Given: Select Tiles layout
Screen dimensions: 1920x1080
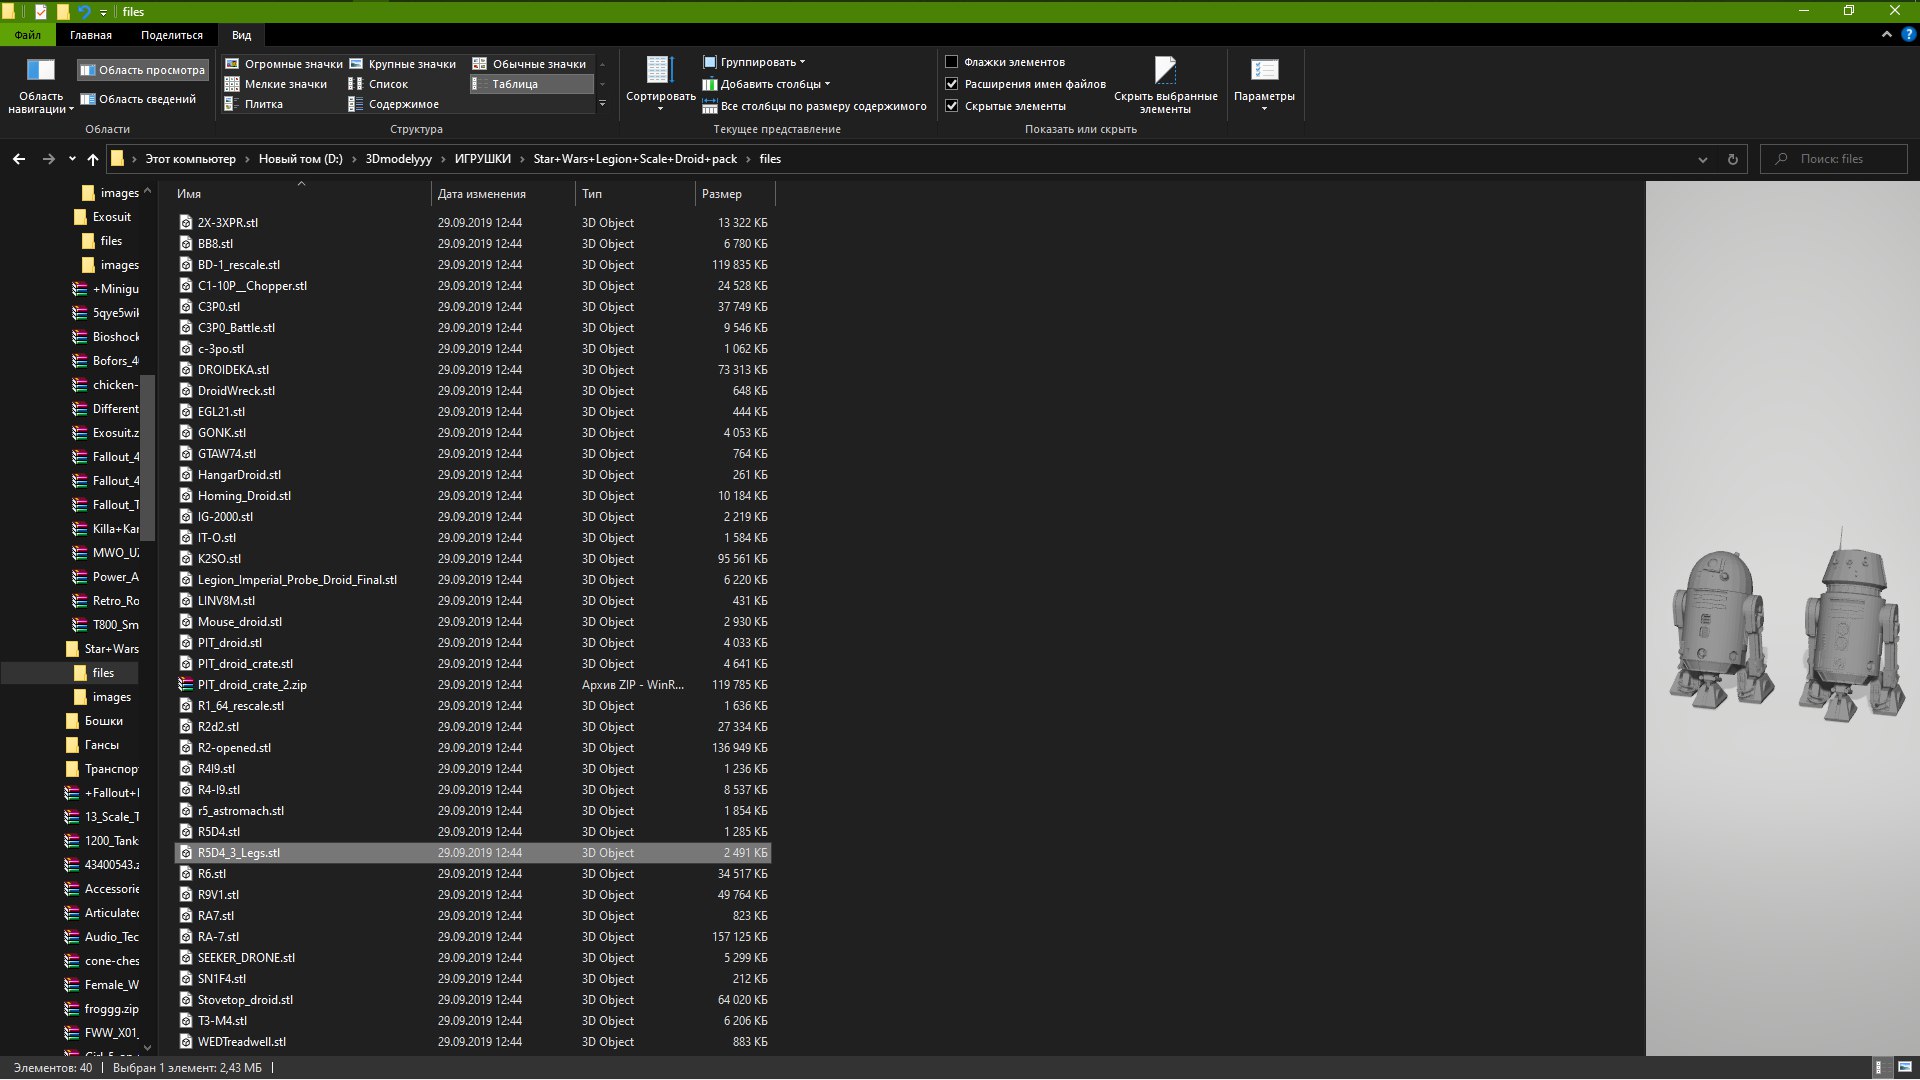Looking at the screenshot, I should (253, 104).
